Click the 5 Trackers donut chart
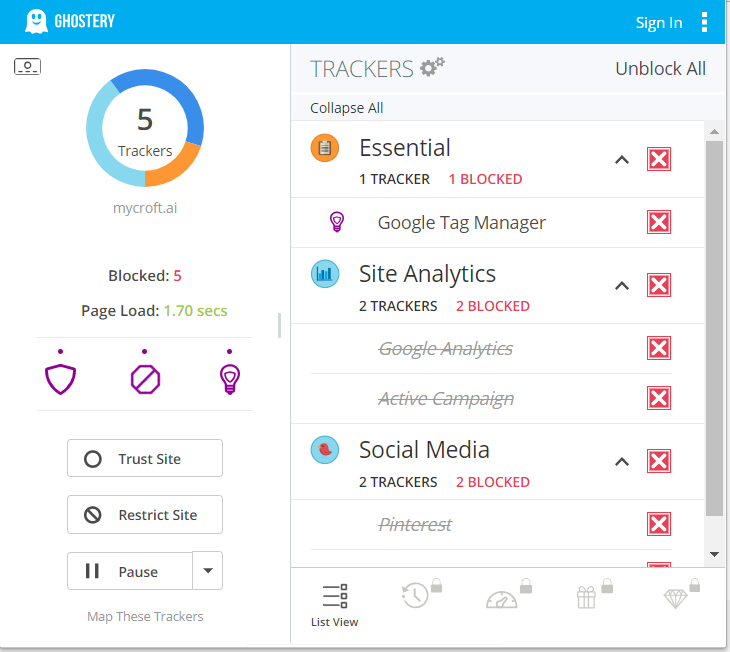 pyautogui.click(x=145, y=128)
